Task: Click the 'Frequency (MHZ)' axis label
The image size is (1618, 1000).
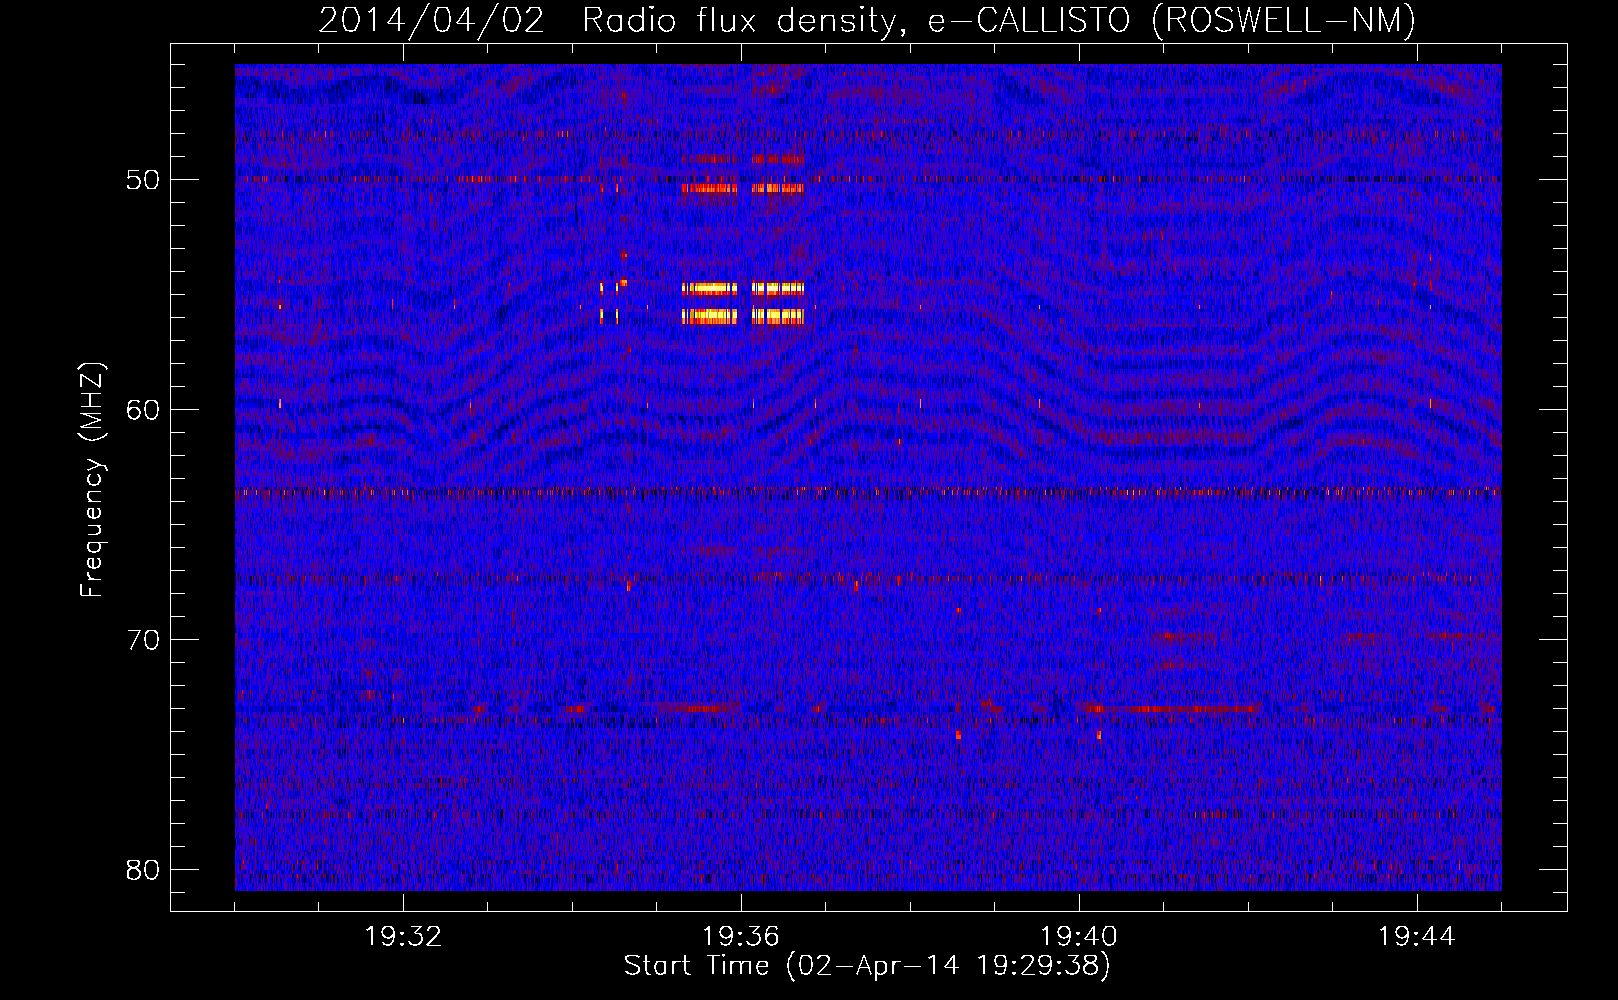Action: [92, 480]
